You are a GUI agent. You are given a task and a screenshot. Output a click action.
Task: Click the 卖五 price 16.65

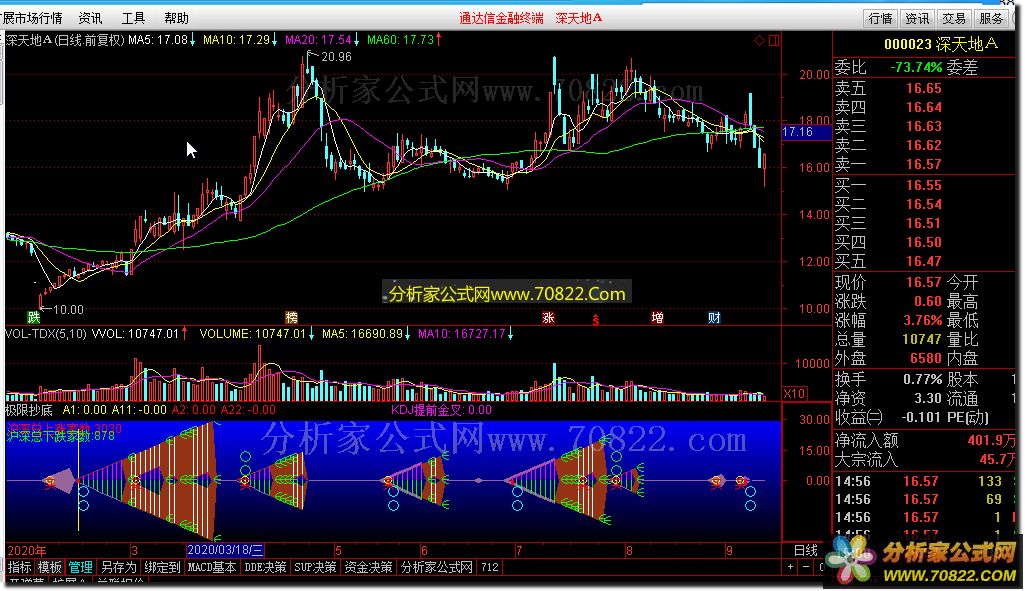point(924,88)
